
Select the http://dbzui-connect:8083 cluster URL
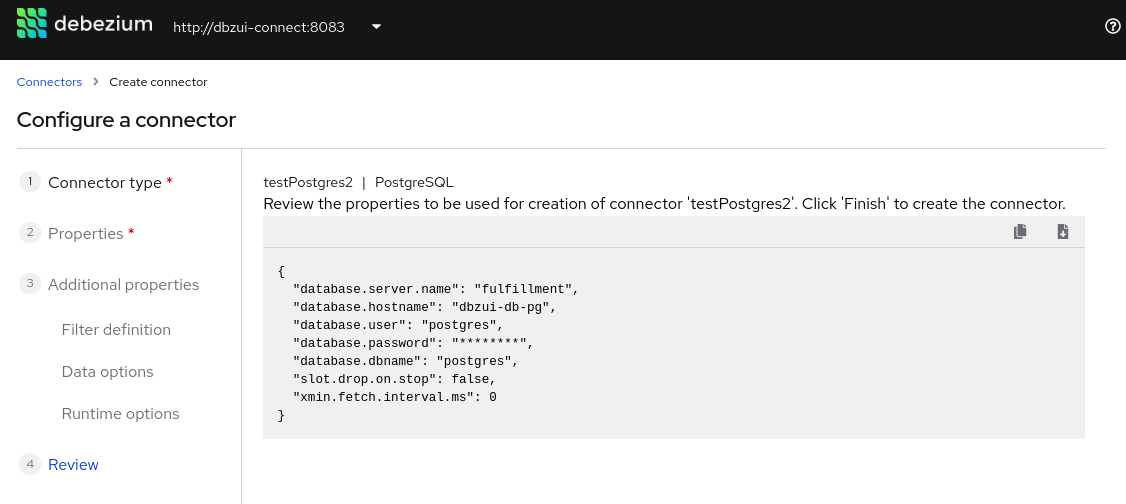(x=259, y=27)
